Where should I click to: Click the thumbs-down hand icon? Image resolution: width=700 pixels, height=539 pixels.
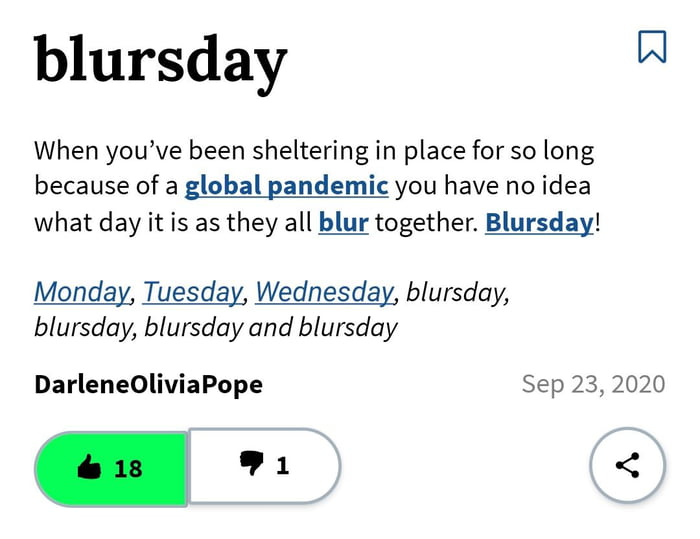pyautogui.click(x=250, y=464)
